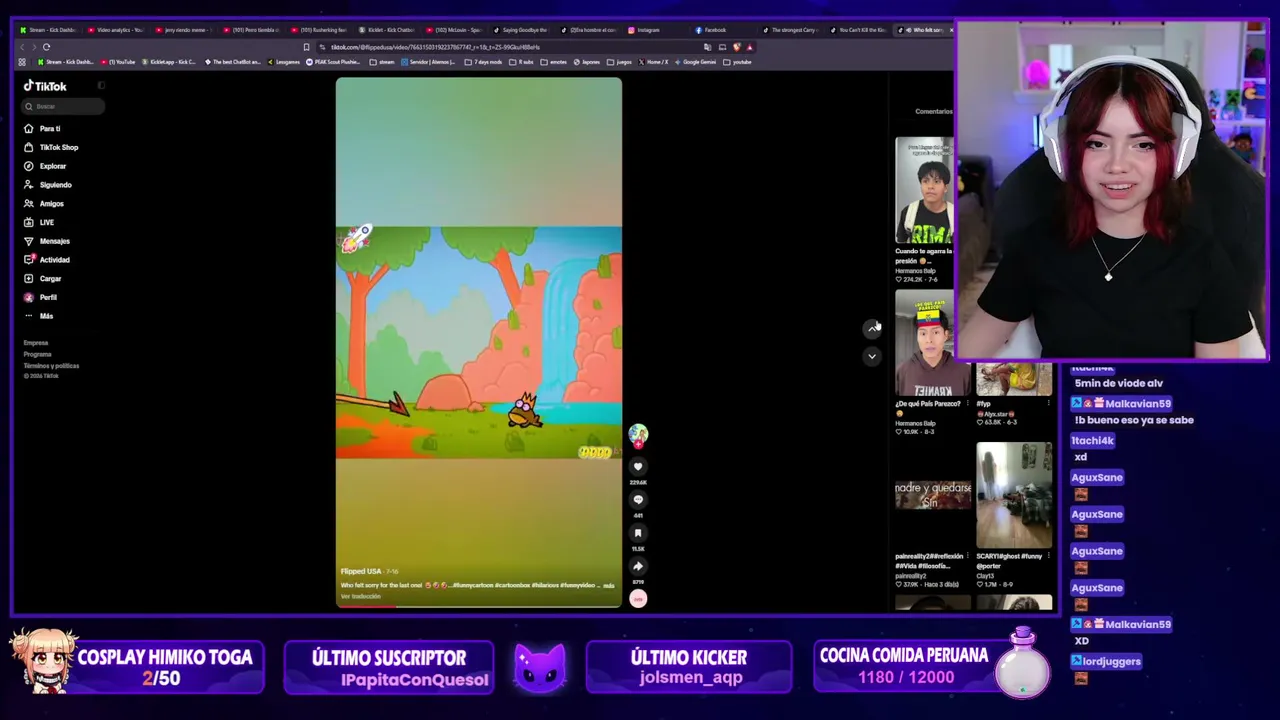Go to next video with down chevron
1280x720 pixels.
point(872,356)
